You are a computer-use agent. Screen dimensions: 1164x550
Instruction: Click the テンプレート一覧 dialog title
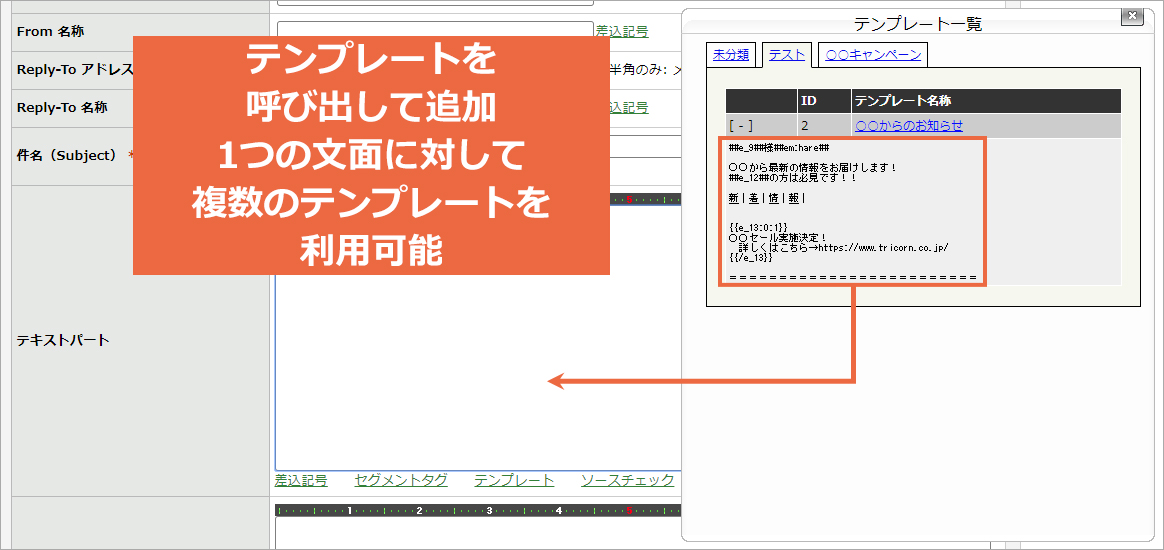918,24
